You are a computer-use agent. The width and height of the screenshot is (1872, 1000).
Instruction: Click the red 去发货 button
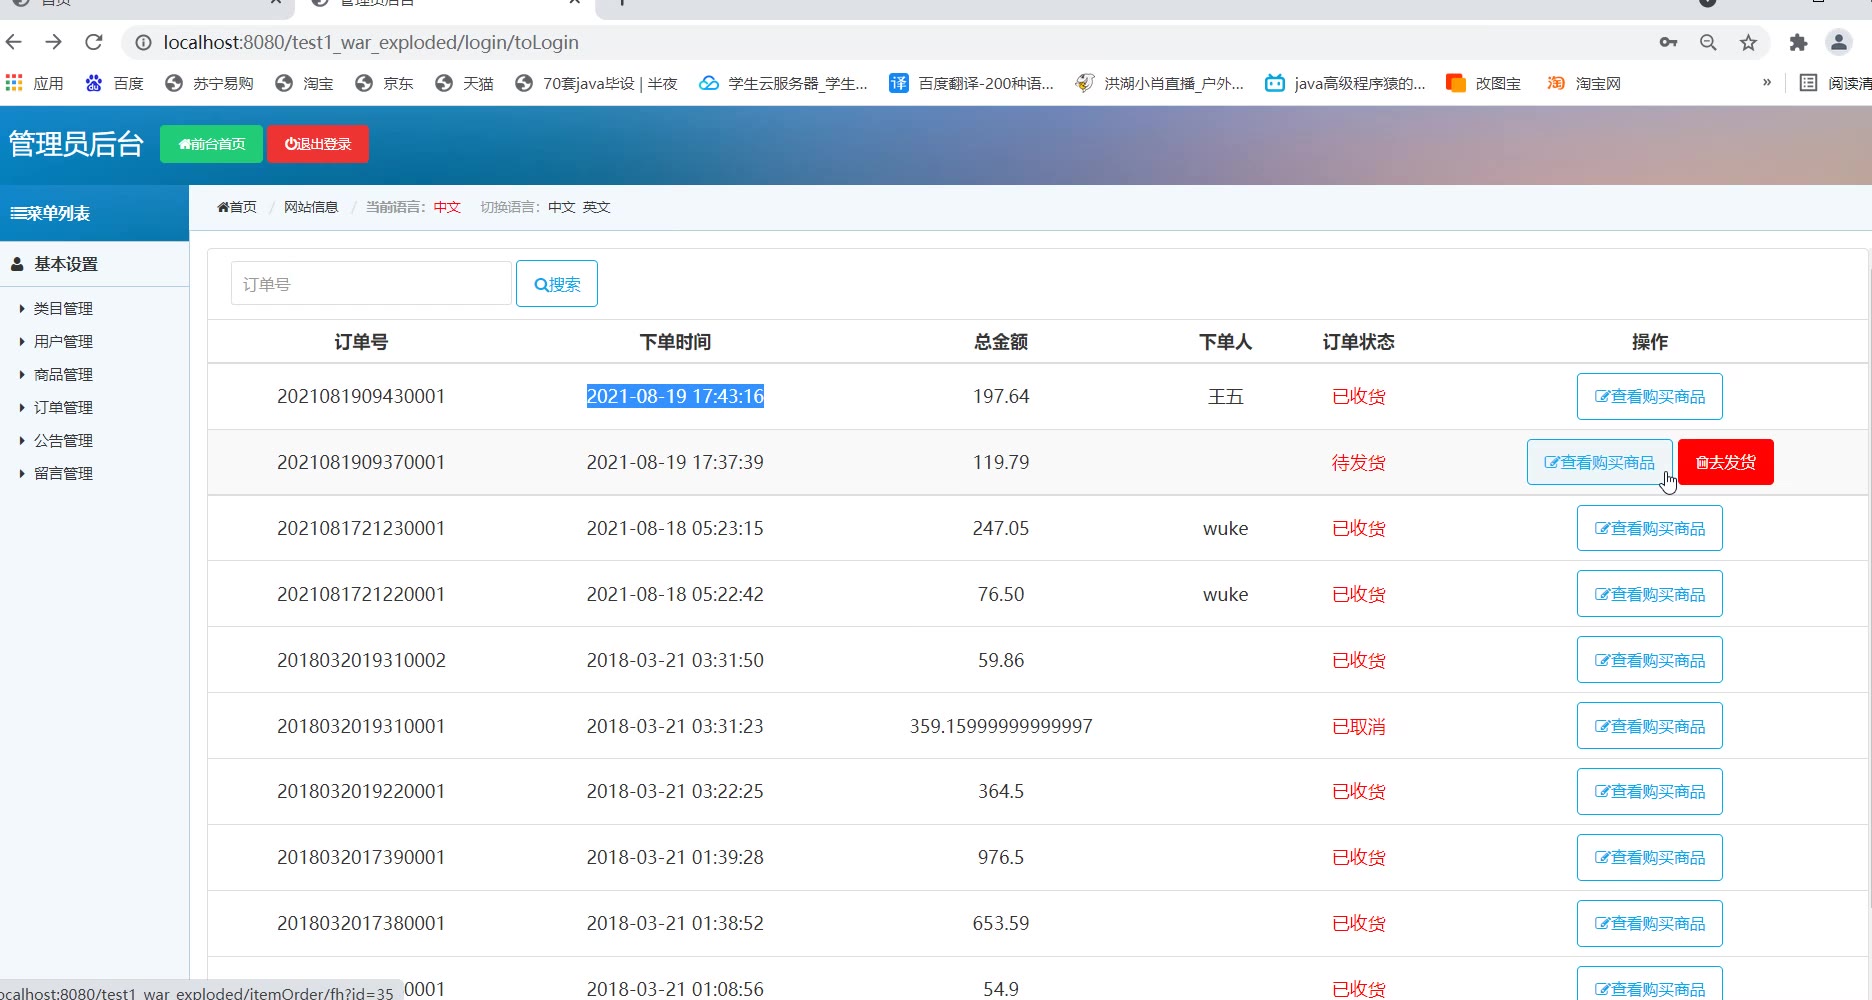click(x=1725, y=462)
